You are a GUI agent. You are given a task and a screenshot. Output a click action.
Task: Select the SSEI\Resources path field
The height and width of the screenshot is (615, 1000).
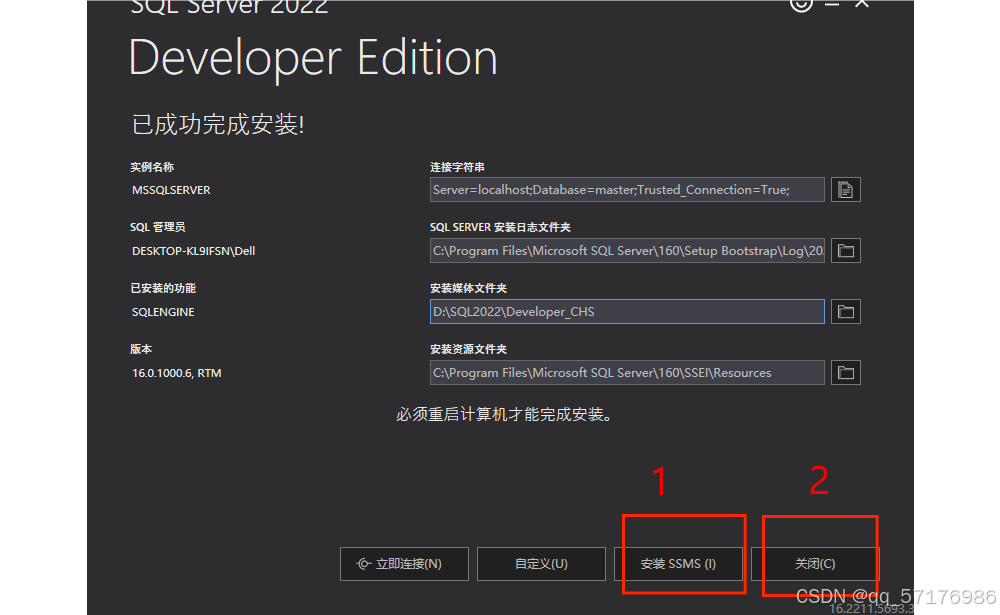pyautogui.click(x=627, y=373)
